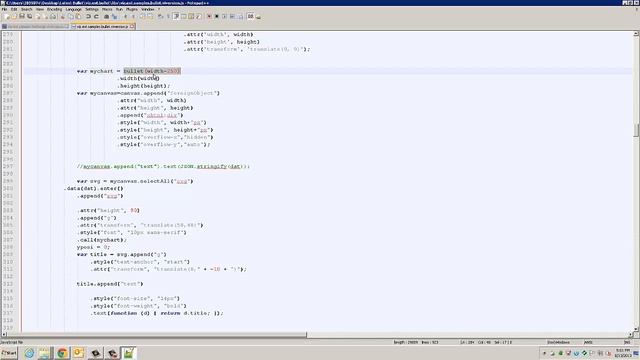
Task: Open the Language menu
Action: coord(73,9)
